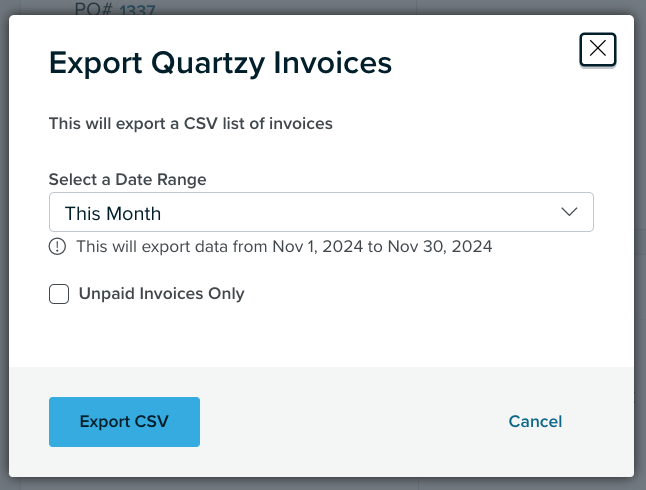
Task: Enable the Unpaid Invoices Only checkbox
Action: coord(59,294)
